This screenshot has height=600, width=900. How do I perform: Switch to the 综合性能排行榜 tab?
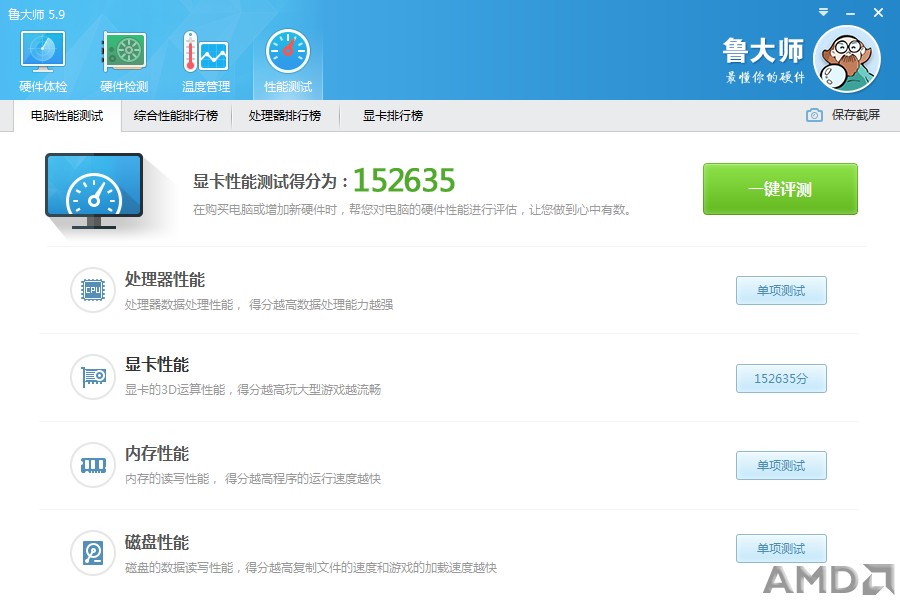(x=176, y=116)
